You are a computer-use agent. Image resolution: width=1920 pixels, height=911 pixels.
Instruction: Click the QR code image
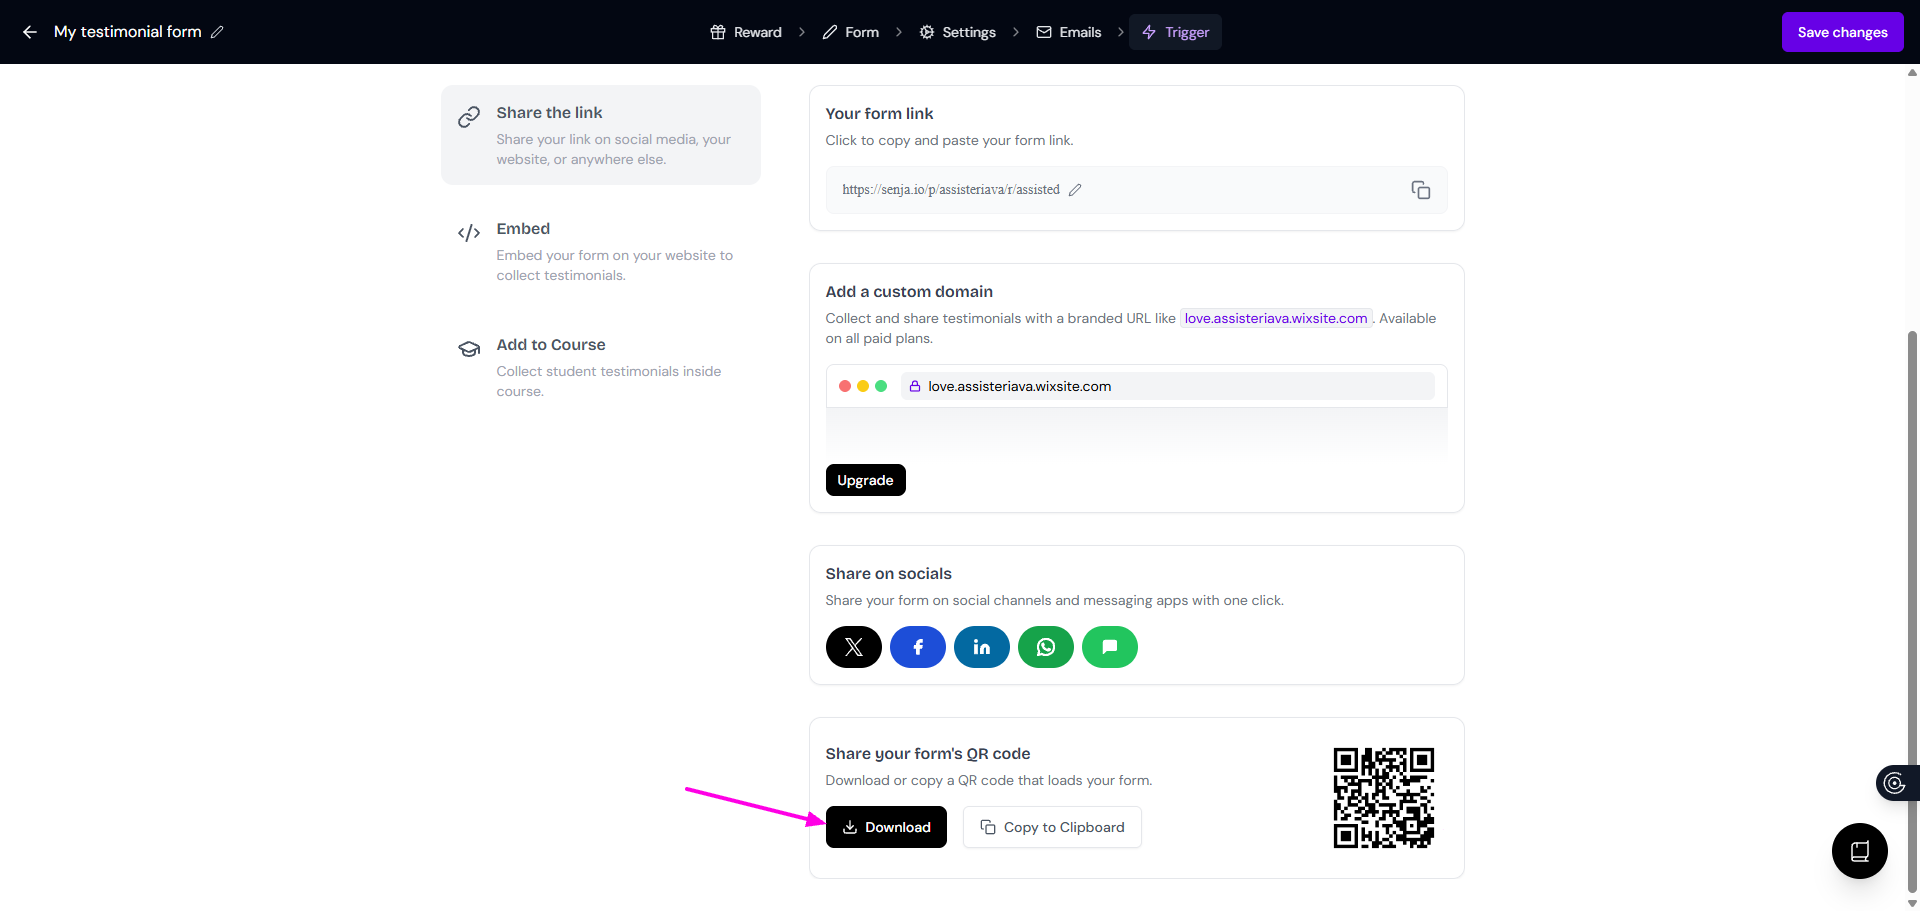point(1383,798)
